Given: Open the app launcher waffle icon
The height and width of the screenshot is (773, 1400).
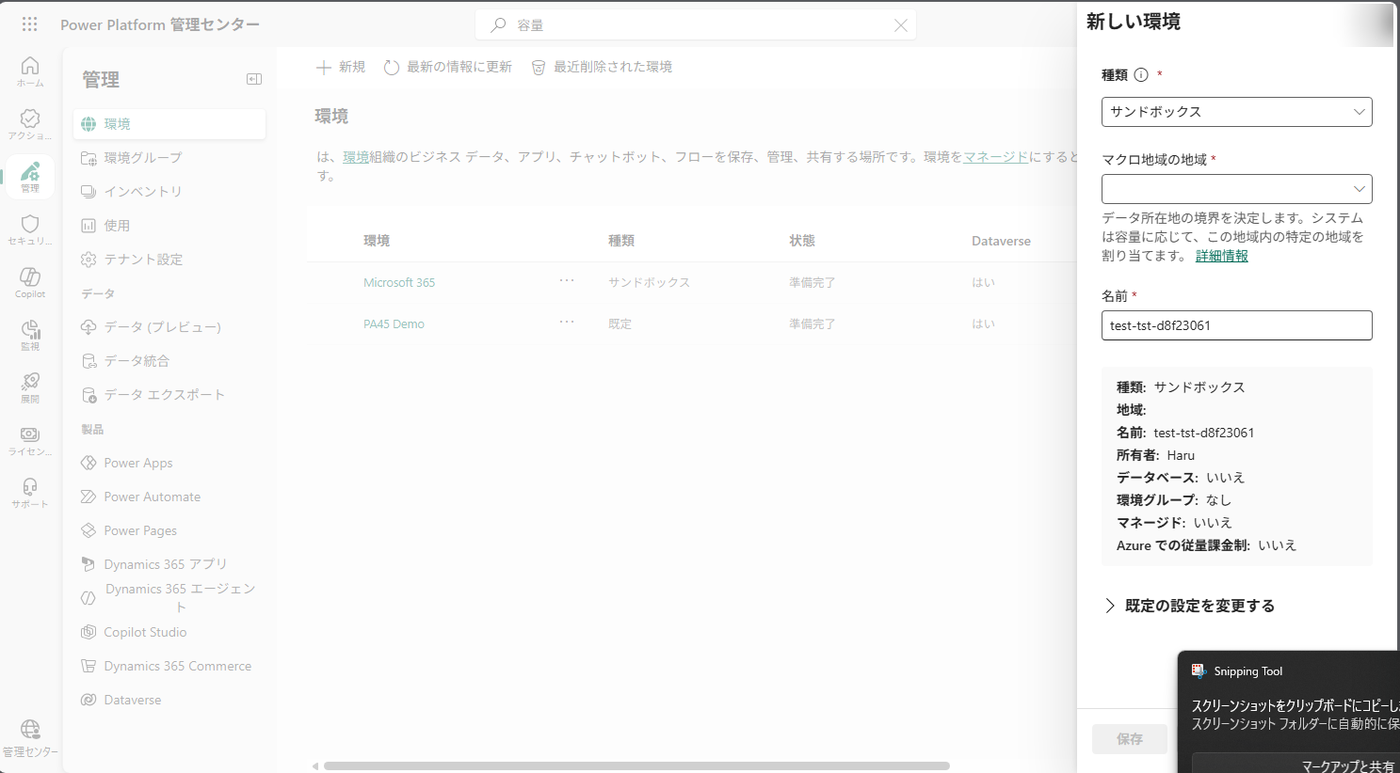Looking at the screenshot, I should 30,25.
